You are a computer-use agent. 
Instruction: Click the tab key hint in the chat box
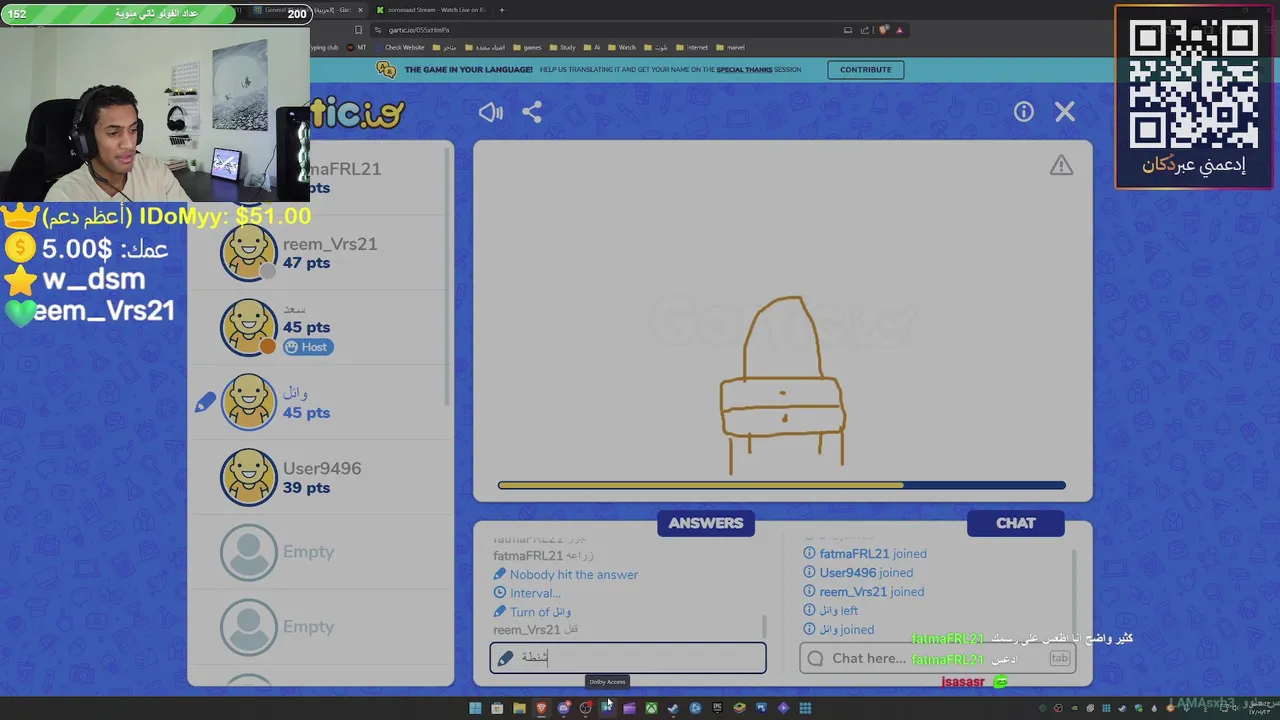[1059, 658]
